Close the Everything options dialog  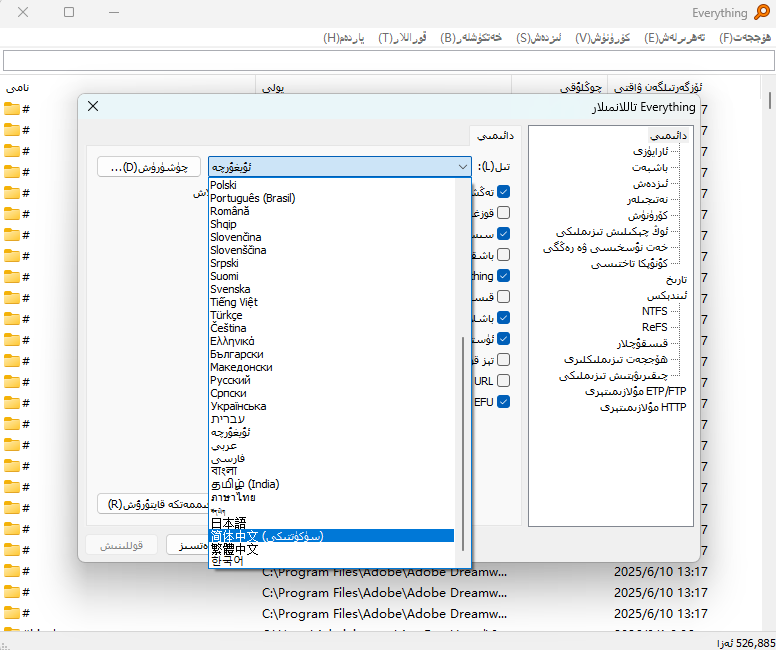[x=93, y=107]
